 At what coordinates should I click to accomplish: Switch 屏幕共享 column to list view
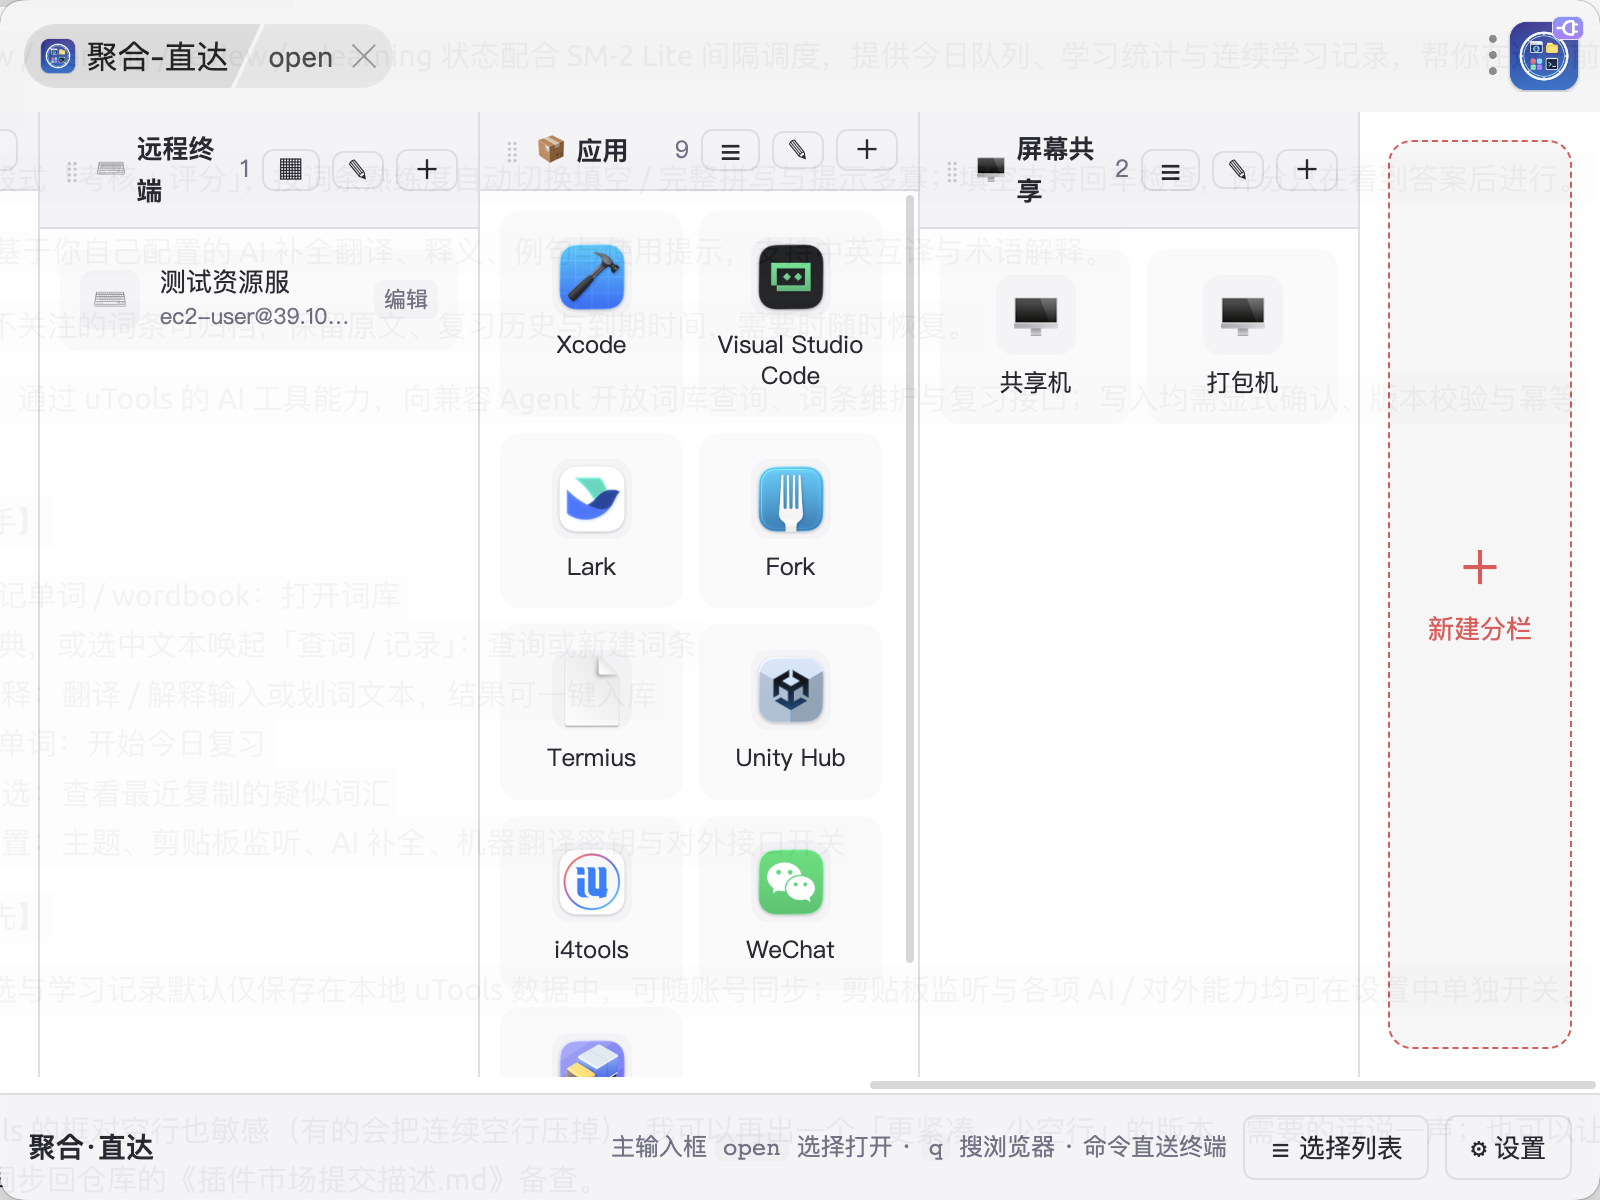(x=1171, y=170)
